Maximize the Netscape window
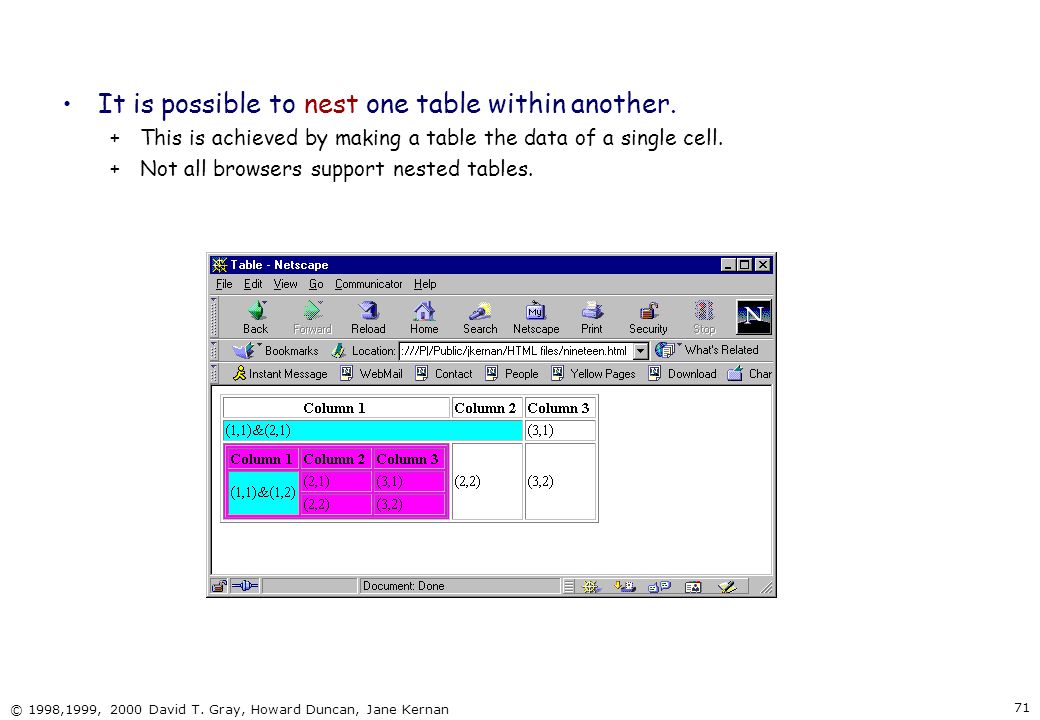This screenshot has width=1040, height=720. (745, 265)
